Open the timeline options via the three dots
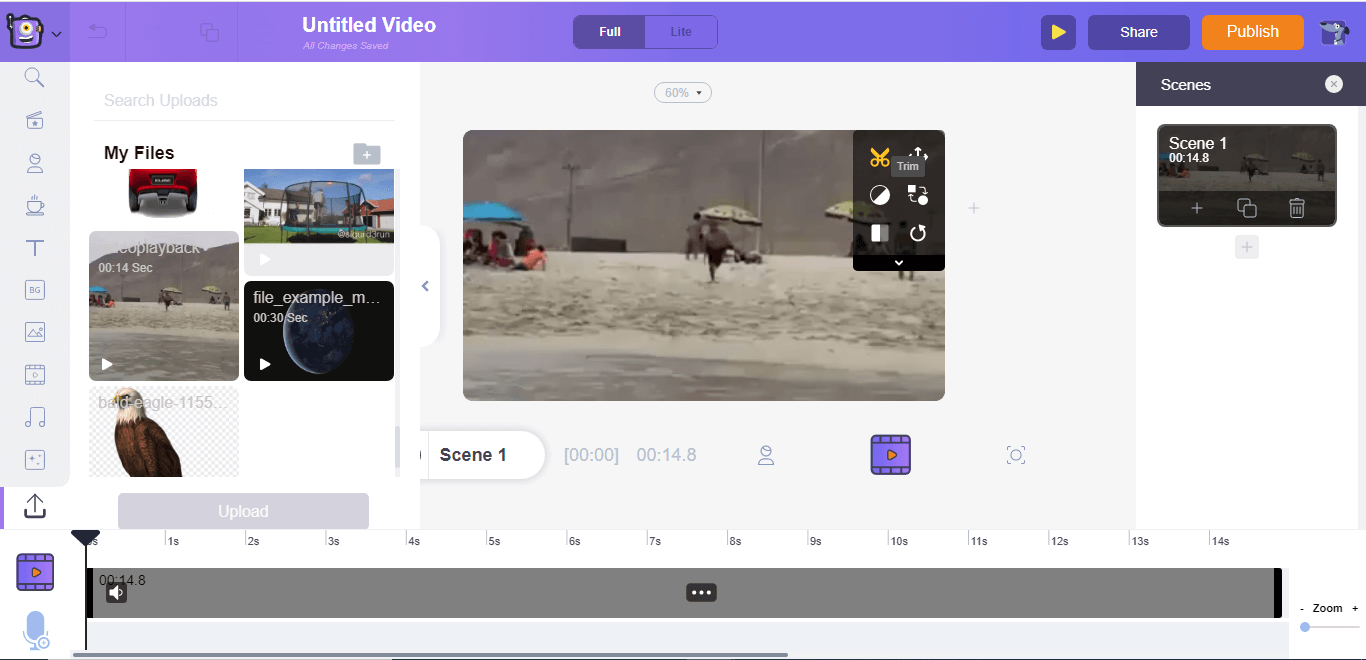Image resolution: width=1366 pixels, height=660 pixels. [701, 592]
